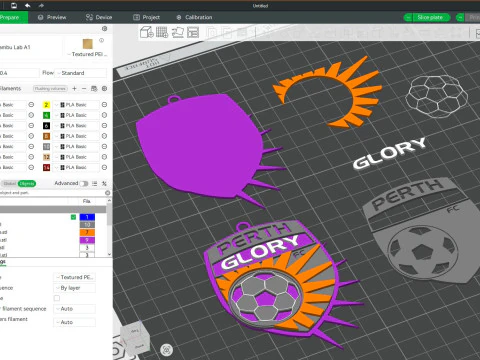
Task: Toggle the Advanced switch
Action: tap(84, 183)
